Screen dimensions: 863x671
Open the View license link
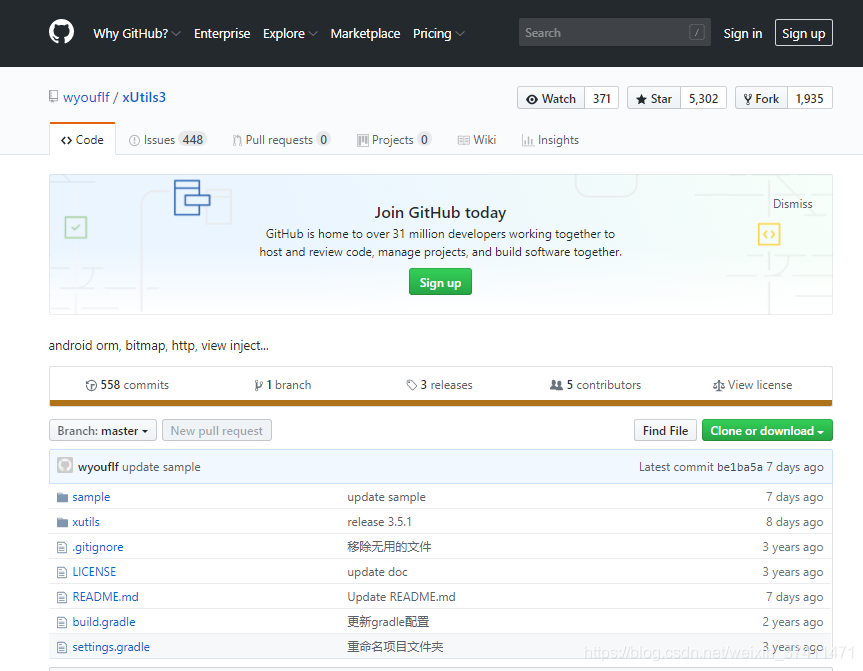click(x=752, y=385)
